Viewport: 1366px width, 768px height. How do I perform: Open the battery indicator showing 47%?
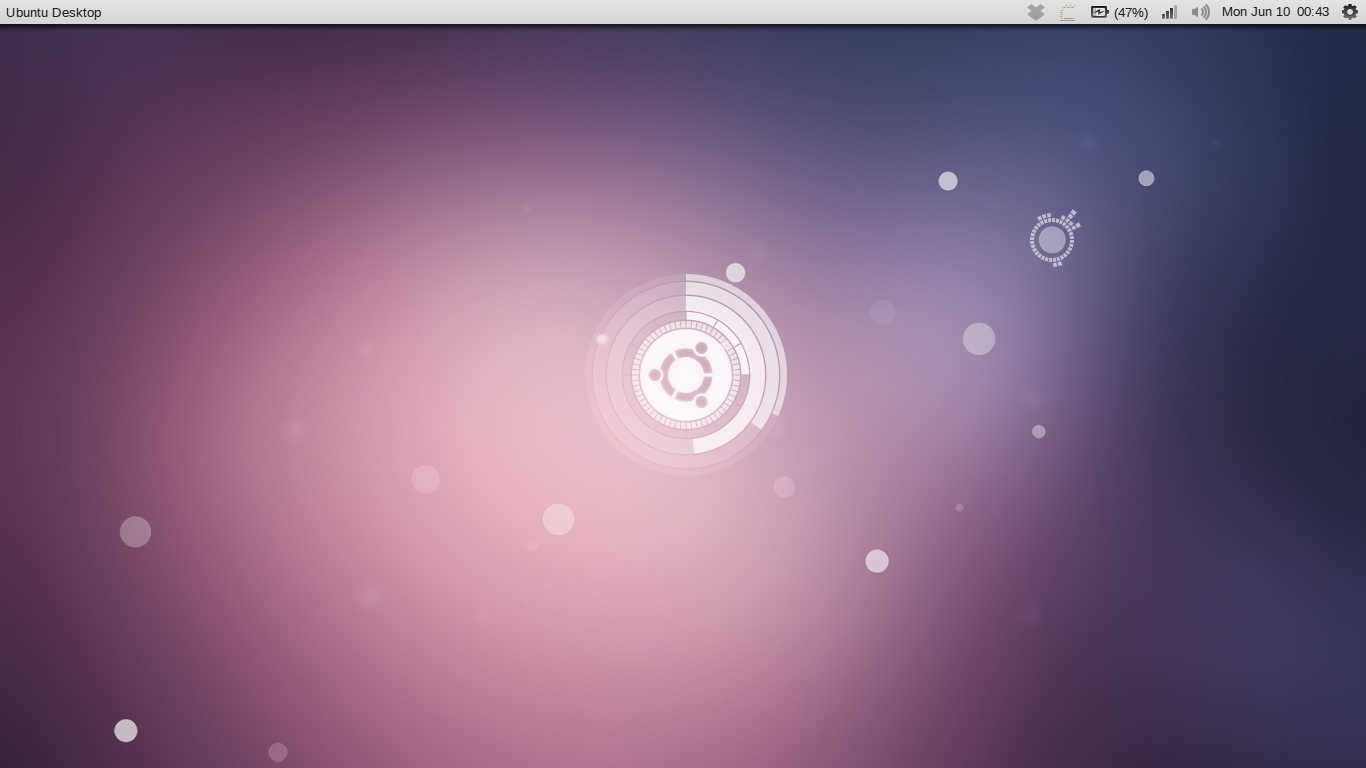[x=1119, y=12]
